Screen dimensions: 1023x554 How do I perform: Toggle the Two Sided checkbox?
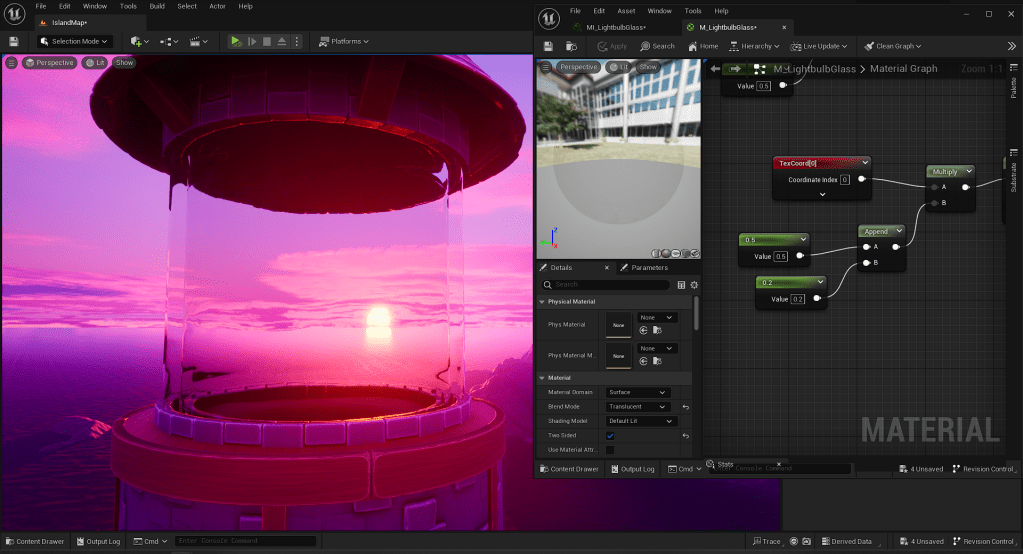click(610, 436)
